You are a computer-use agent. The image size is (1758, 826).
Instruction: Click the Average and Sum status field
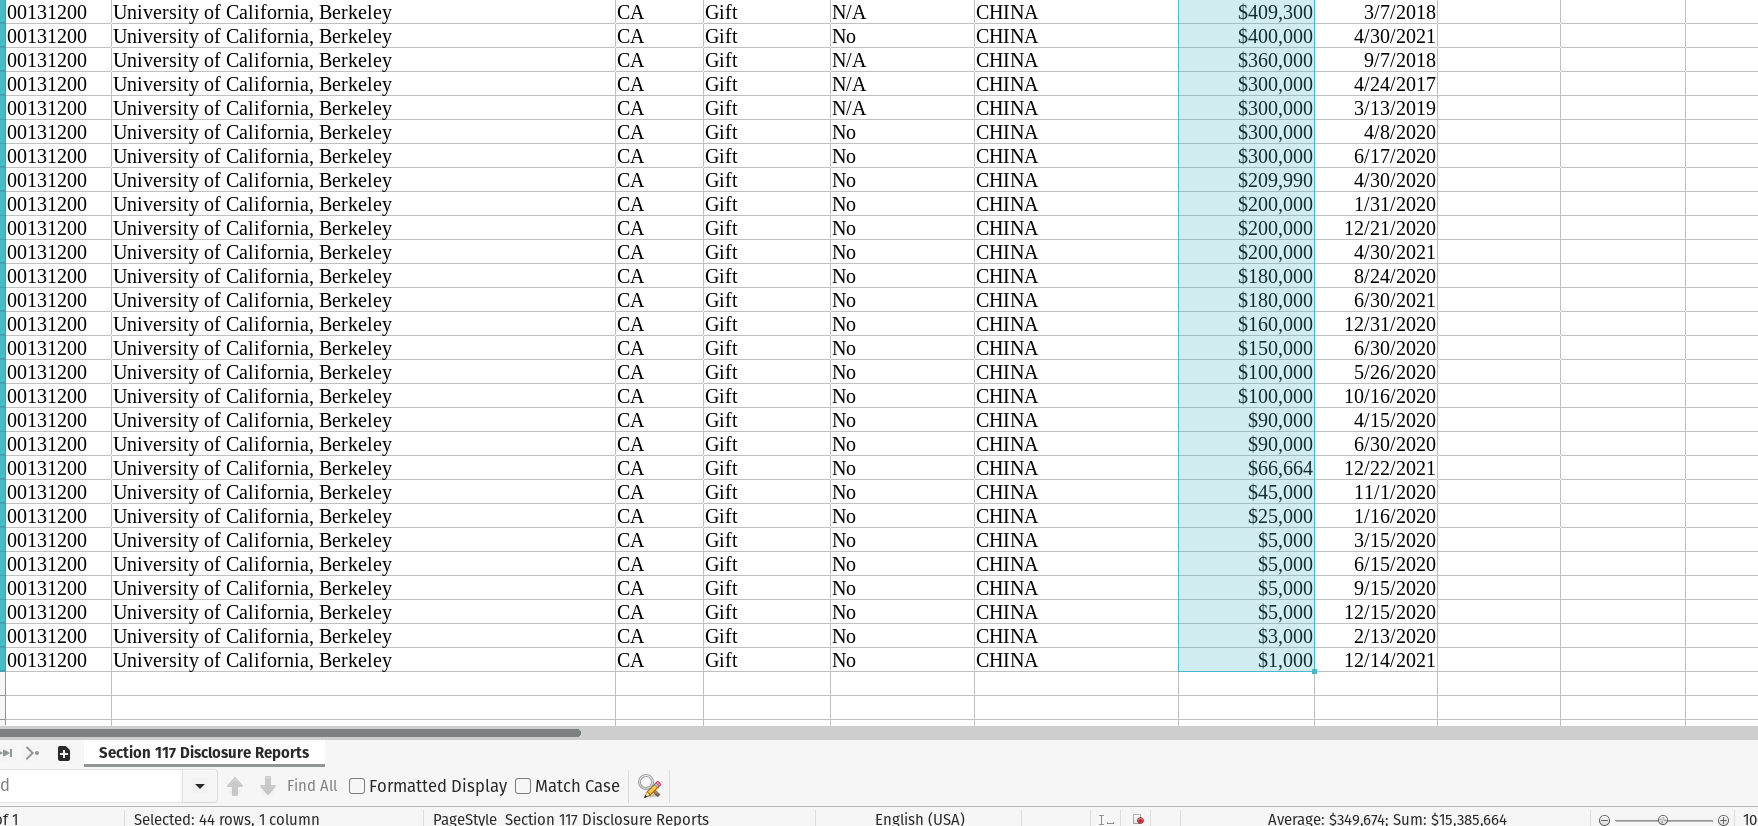[x=1387, y=819]
